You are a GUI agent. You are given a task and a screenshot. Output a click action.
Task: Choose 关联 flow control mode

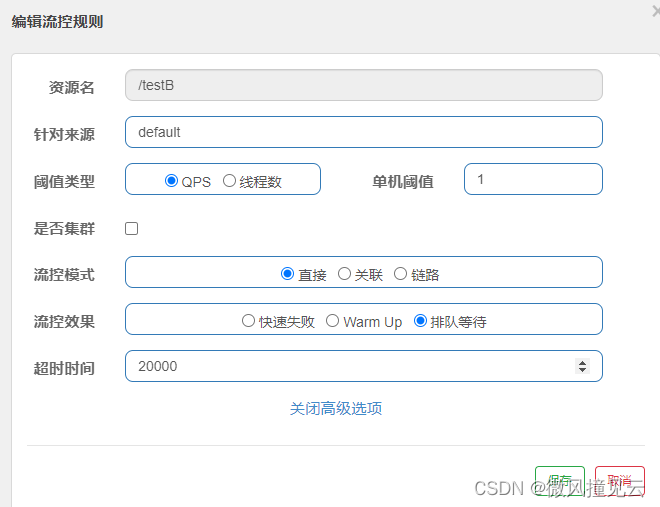pos(344,274)
